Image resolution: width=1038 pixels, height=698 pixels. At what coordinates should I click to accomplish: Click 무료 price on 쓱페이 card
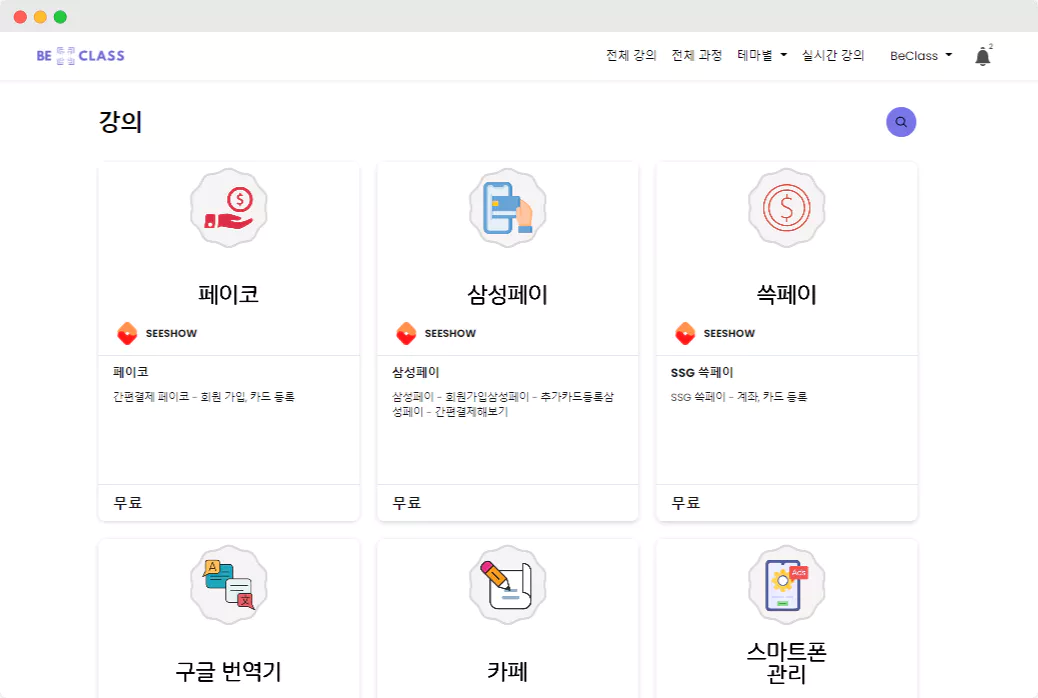point(685,503)
